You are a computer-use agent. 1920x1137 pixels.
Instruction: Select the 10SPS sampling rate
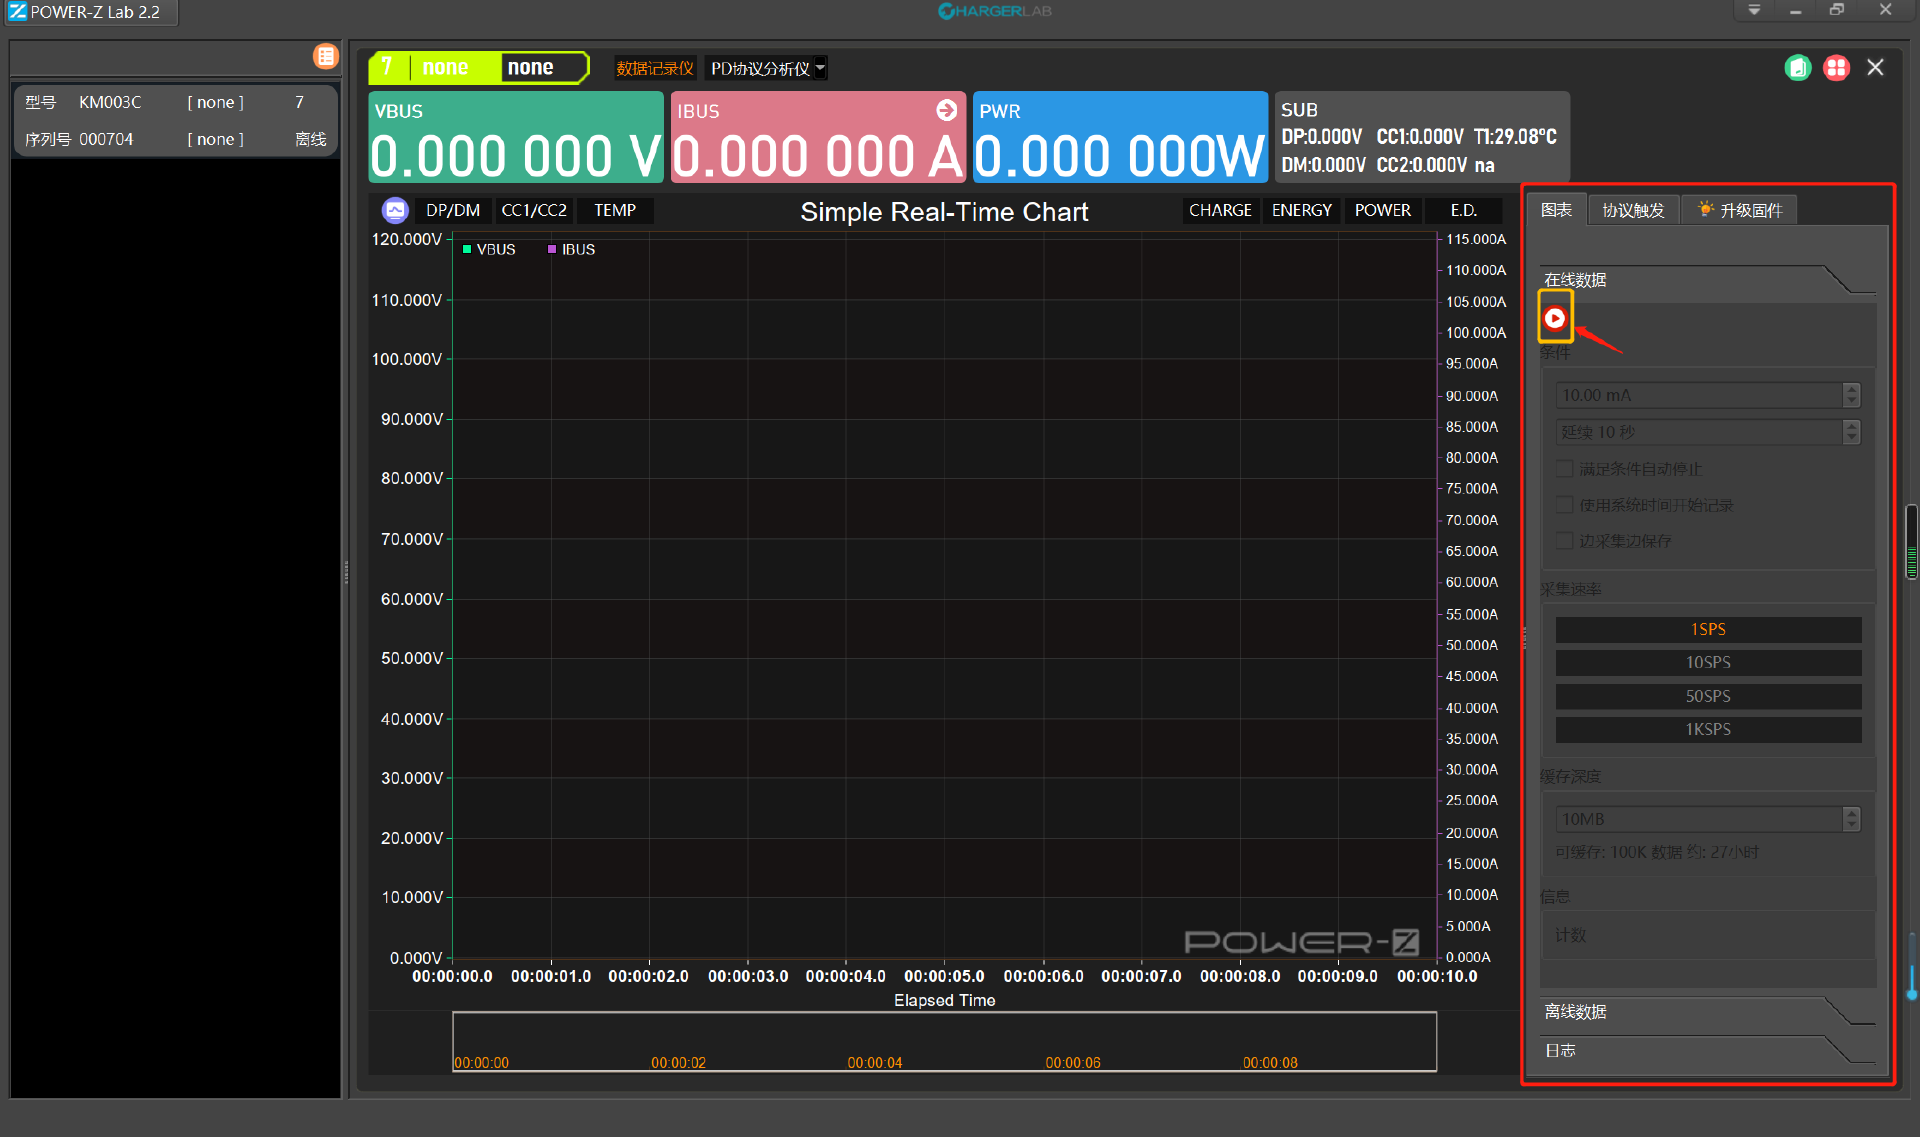[1708, 662]
